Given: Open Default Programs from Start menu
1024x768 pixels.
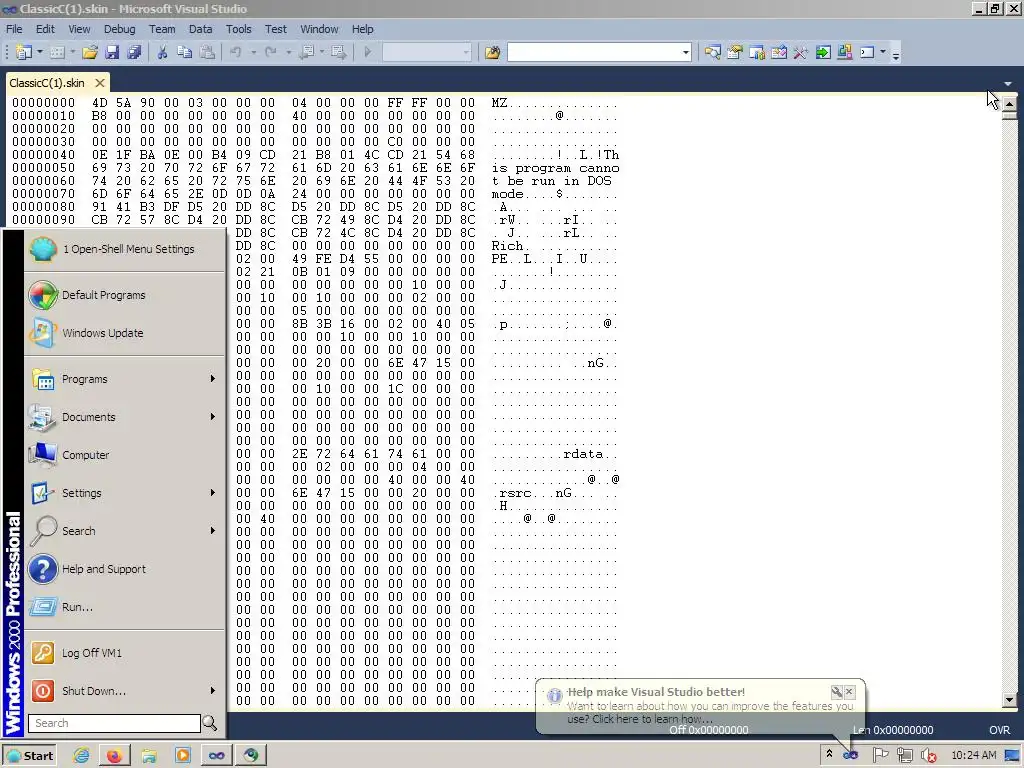Looking at the screenshot, I should tap(123, 295).
